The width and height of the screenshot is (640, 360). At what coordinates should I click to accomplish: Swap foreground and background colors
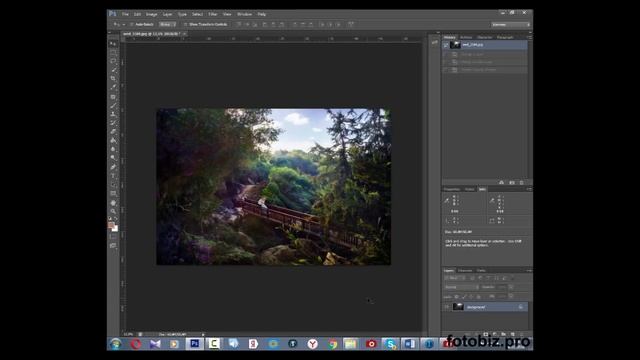[116, 219]
